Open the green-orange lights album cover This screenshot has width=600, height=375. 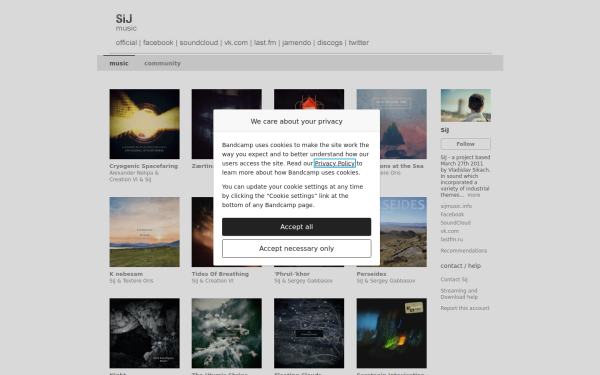(x=391, y=333)
